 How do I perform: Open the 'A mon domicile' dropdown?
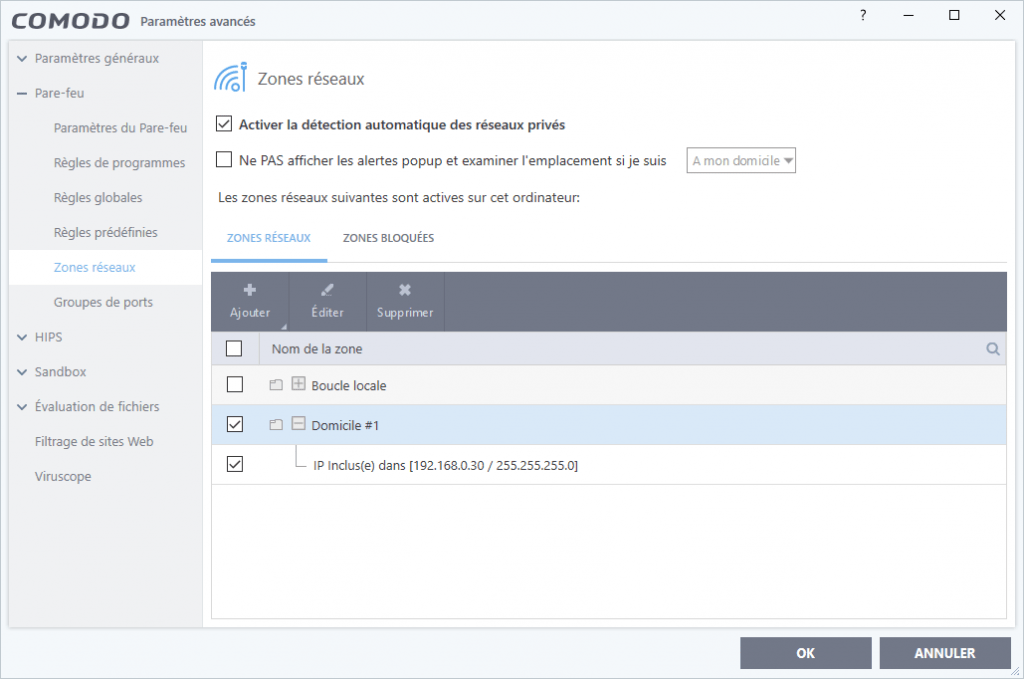pyautogui.click(x=740, y=160)
